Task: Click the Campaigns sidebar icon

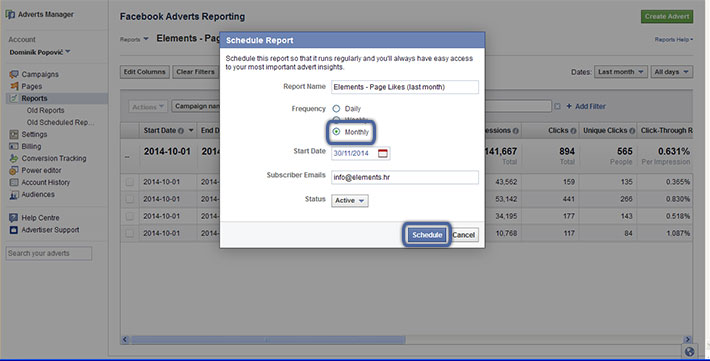Action: 14,74
